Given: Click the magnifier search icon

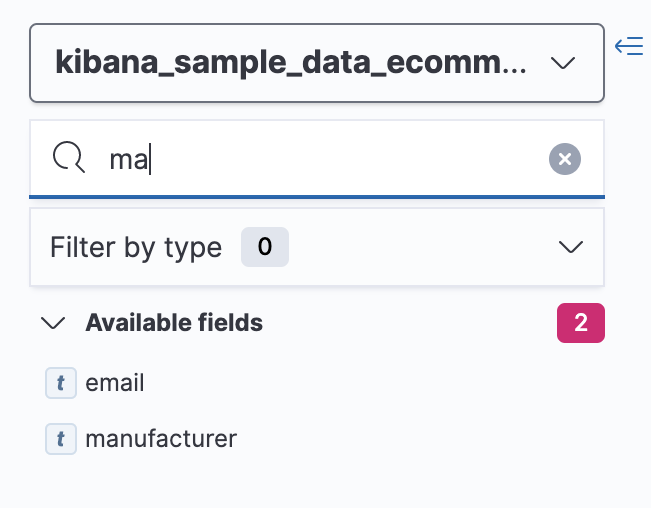Looking at the screenshot, I should click(x=68, y=157).
